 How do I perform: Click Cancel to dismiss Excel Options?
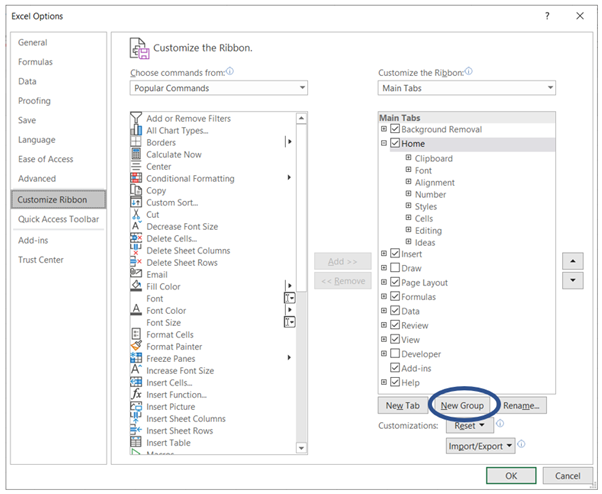(x=567, y=476)
